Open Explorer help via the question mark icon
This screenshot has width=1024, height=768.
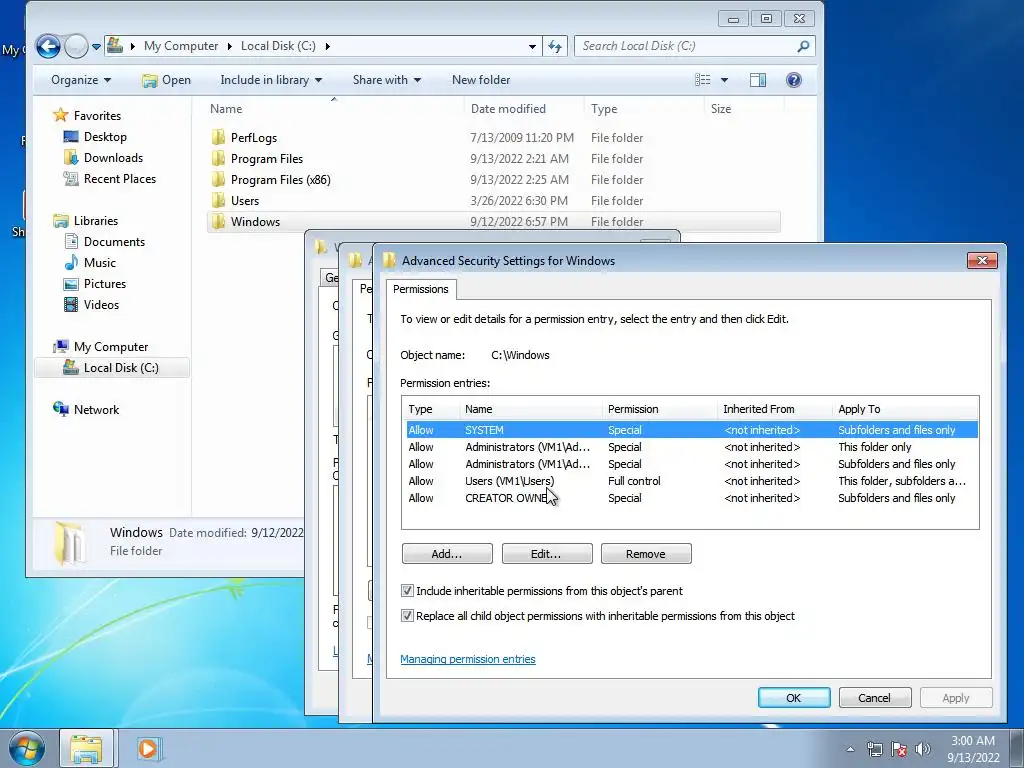pyautogui.click(x=793, y=80)
